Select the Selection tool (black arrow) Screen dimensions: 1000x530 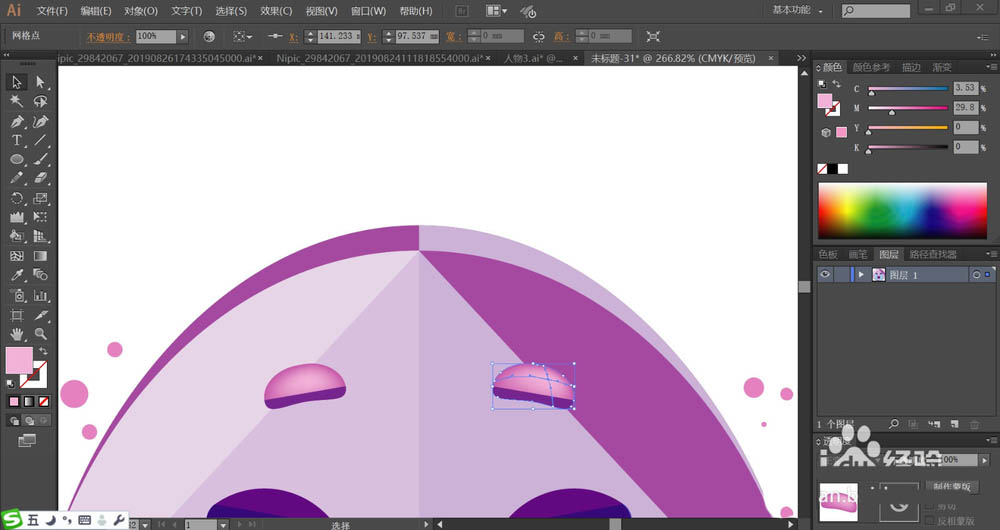coord(17,82)
